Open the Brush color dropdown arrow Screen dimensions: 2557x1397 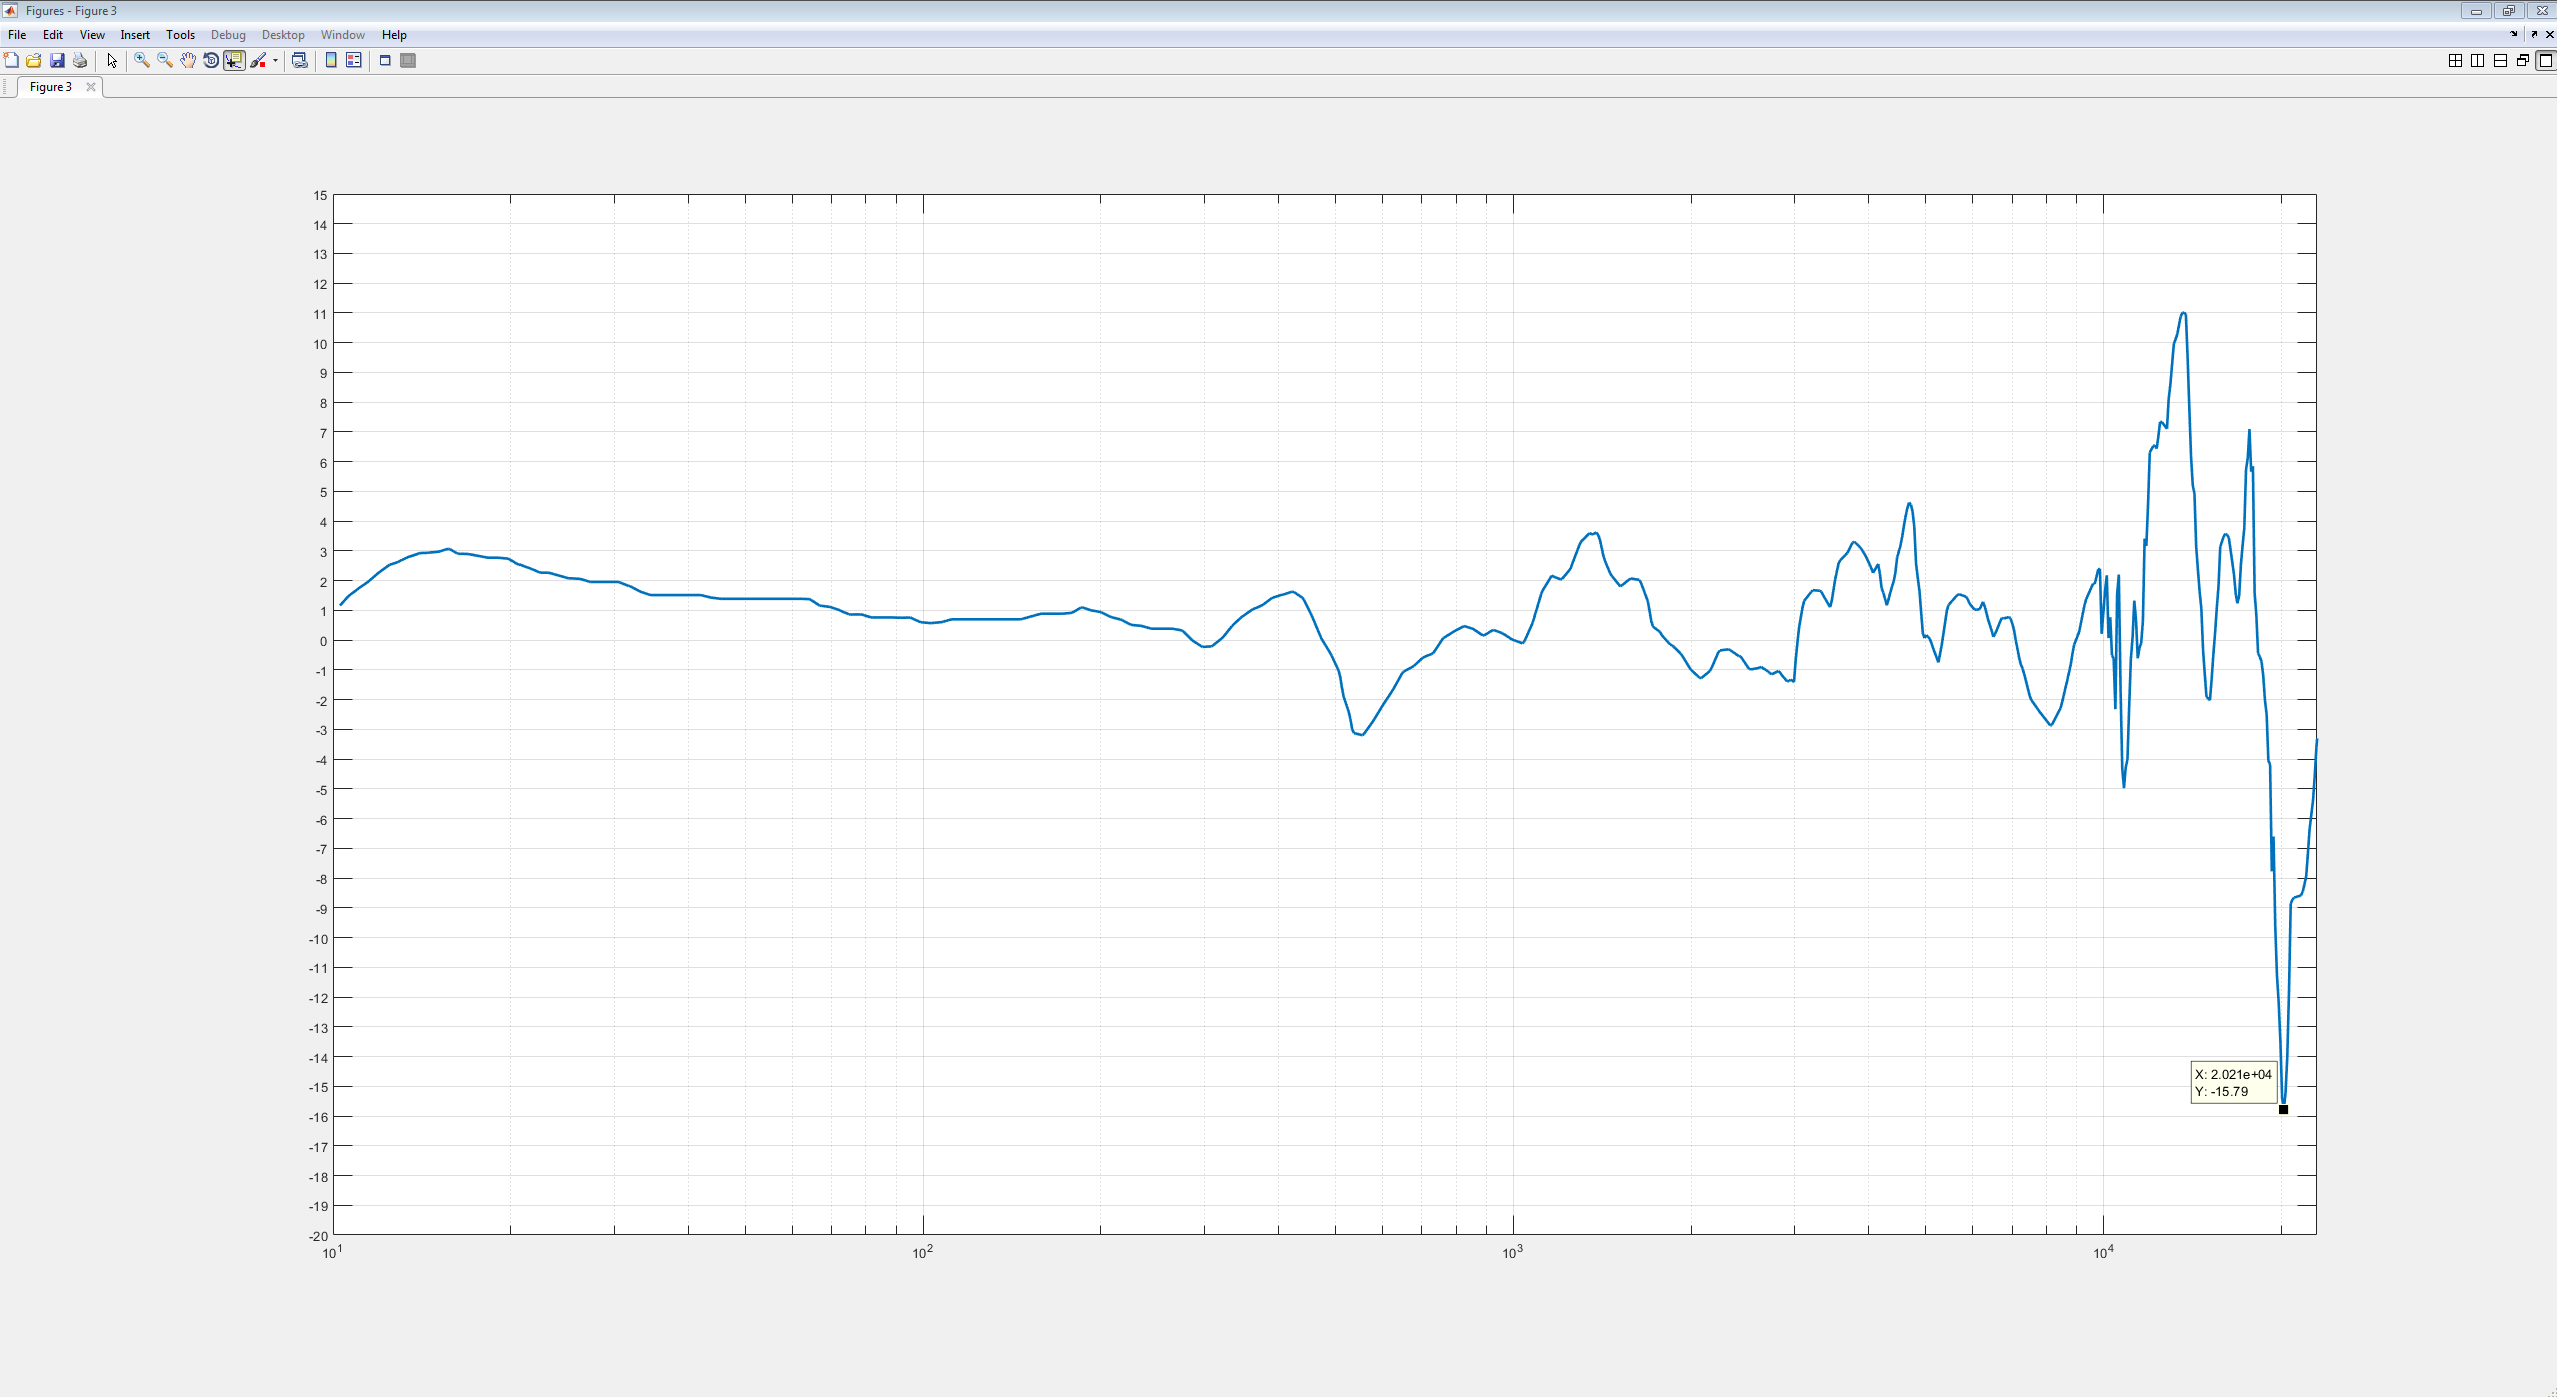[275, 60]
